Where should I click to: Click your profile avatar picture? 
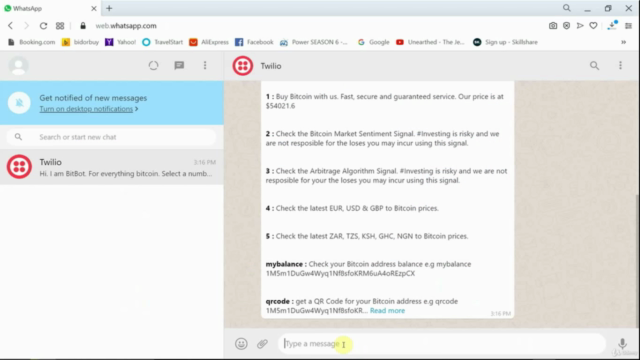click(x=19, y=66)
